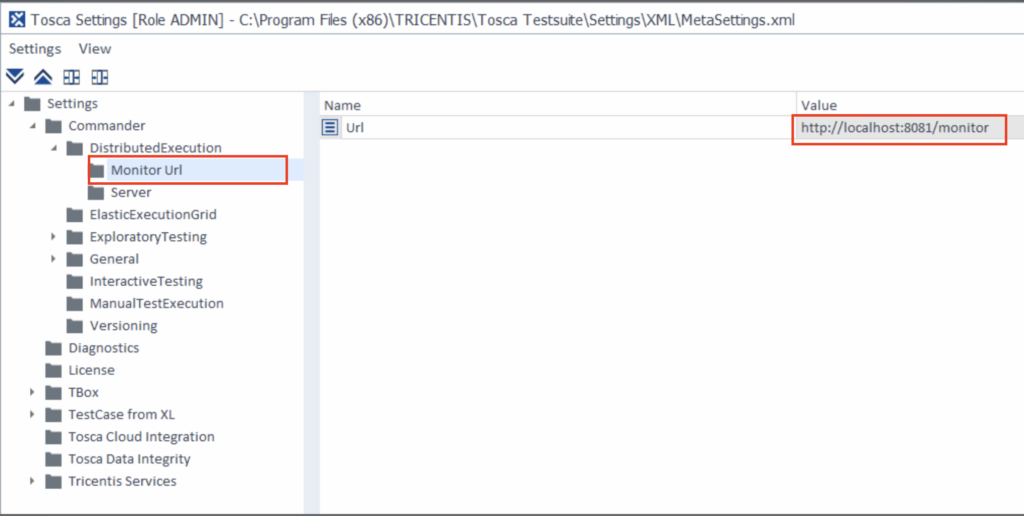This screenshot has width=1024, height=516.
Task: Click the TBox folder icon
Action: click(x=54, y=393)
